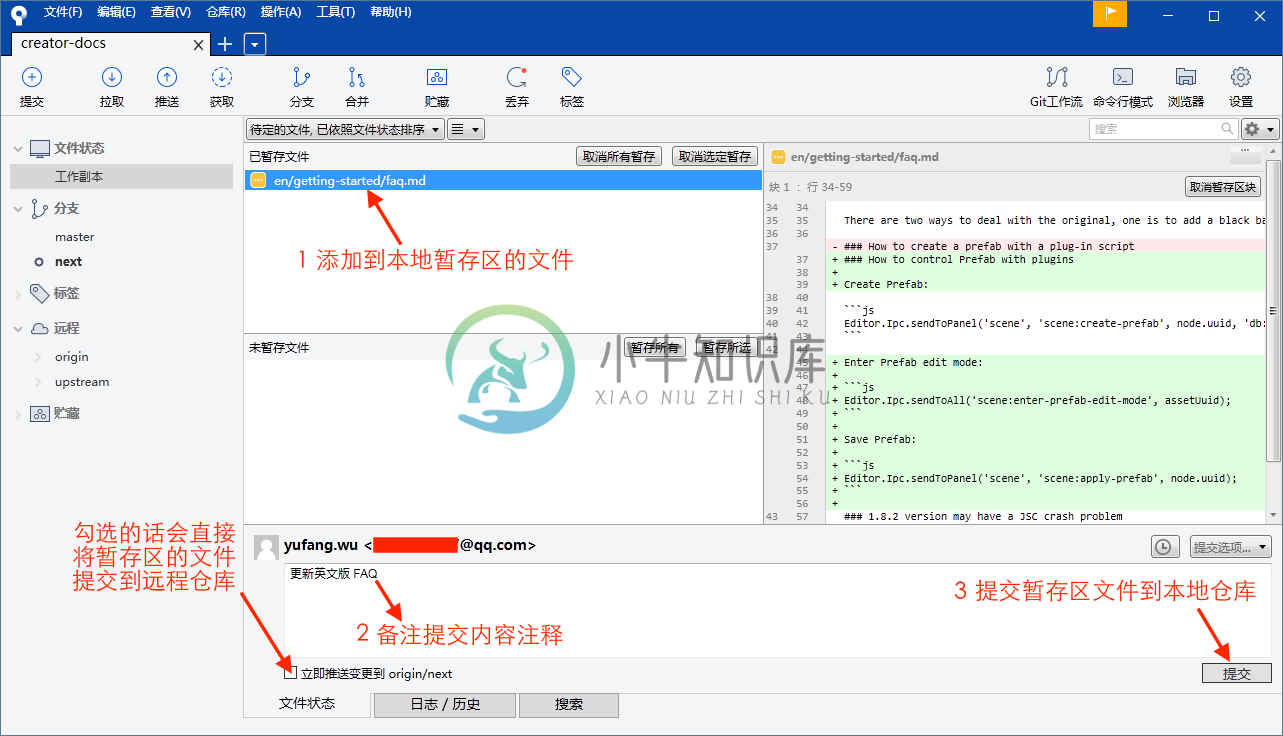Switch to the 文件状态 bottom tab
This screenshot has height=736, width=1283.
pos(307,704)
